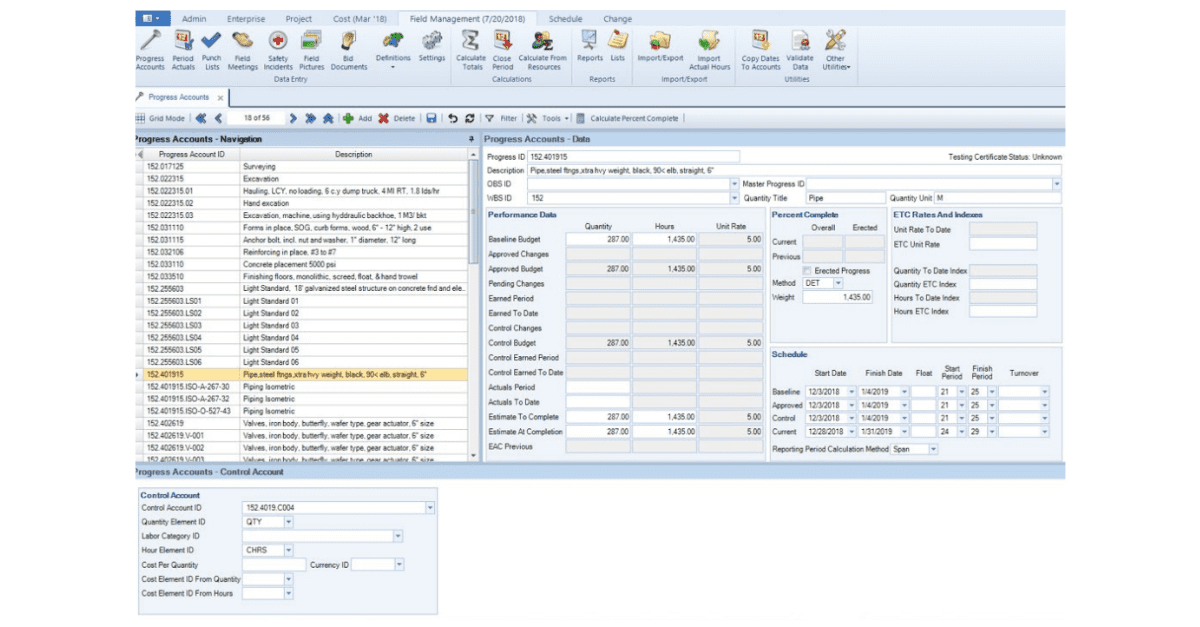Open the Definitions ribbon menu

coord(393,49)
